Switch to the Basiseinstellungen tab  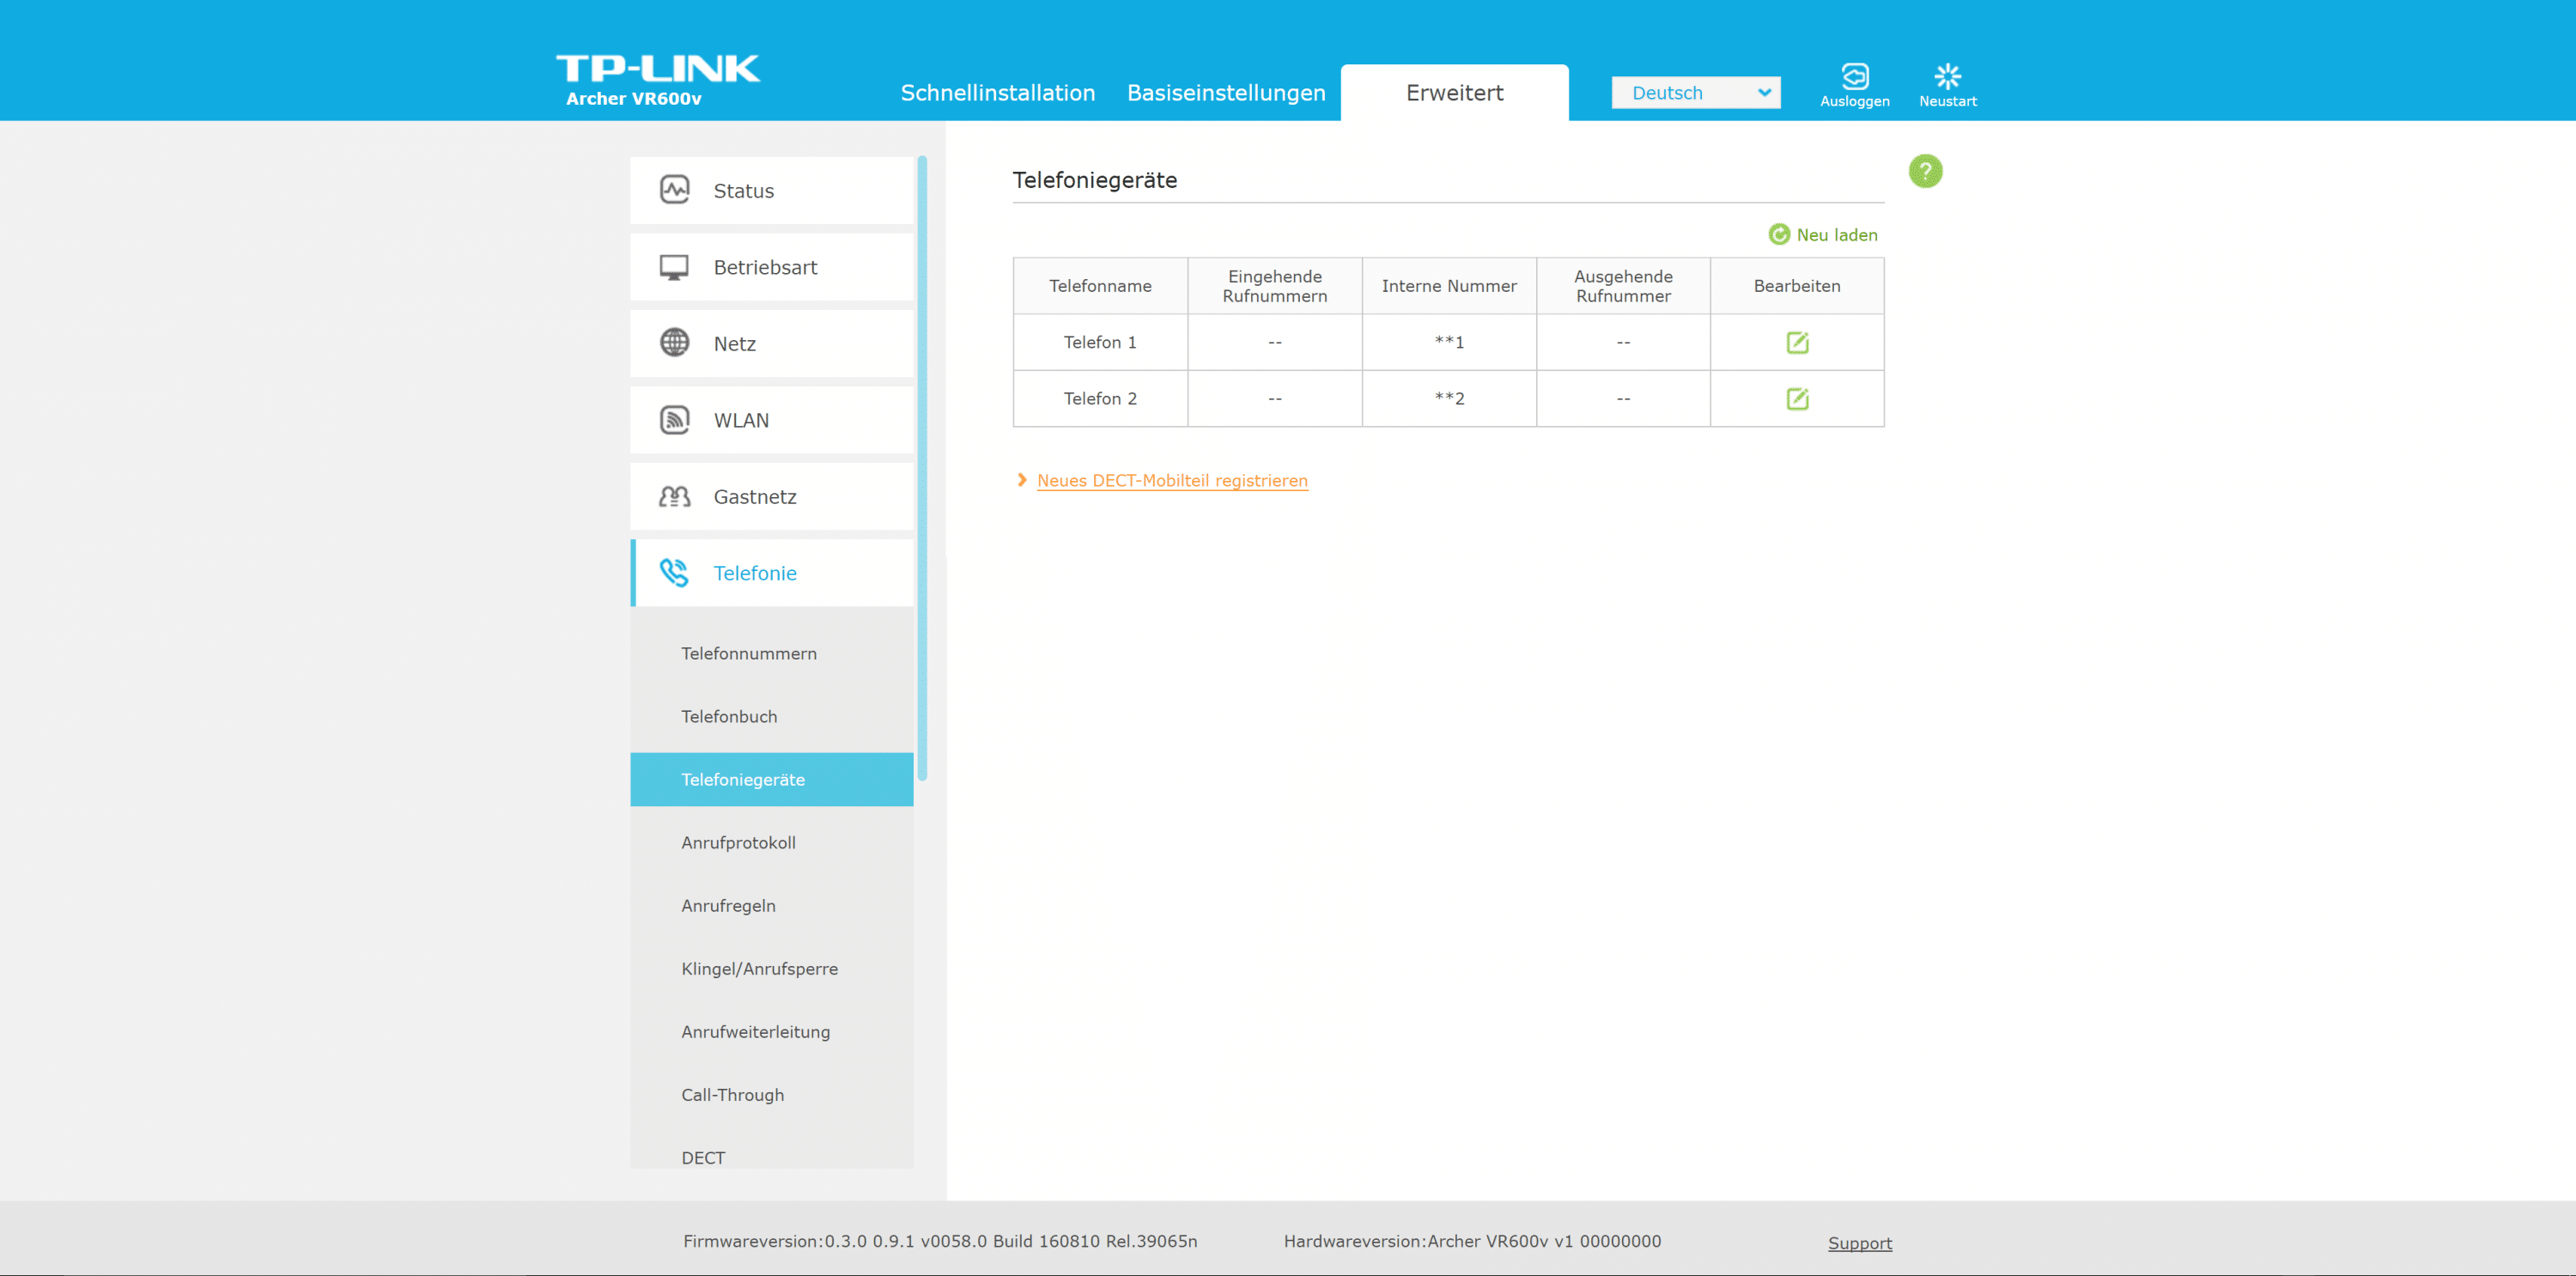point(1225,93)
